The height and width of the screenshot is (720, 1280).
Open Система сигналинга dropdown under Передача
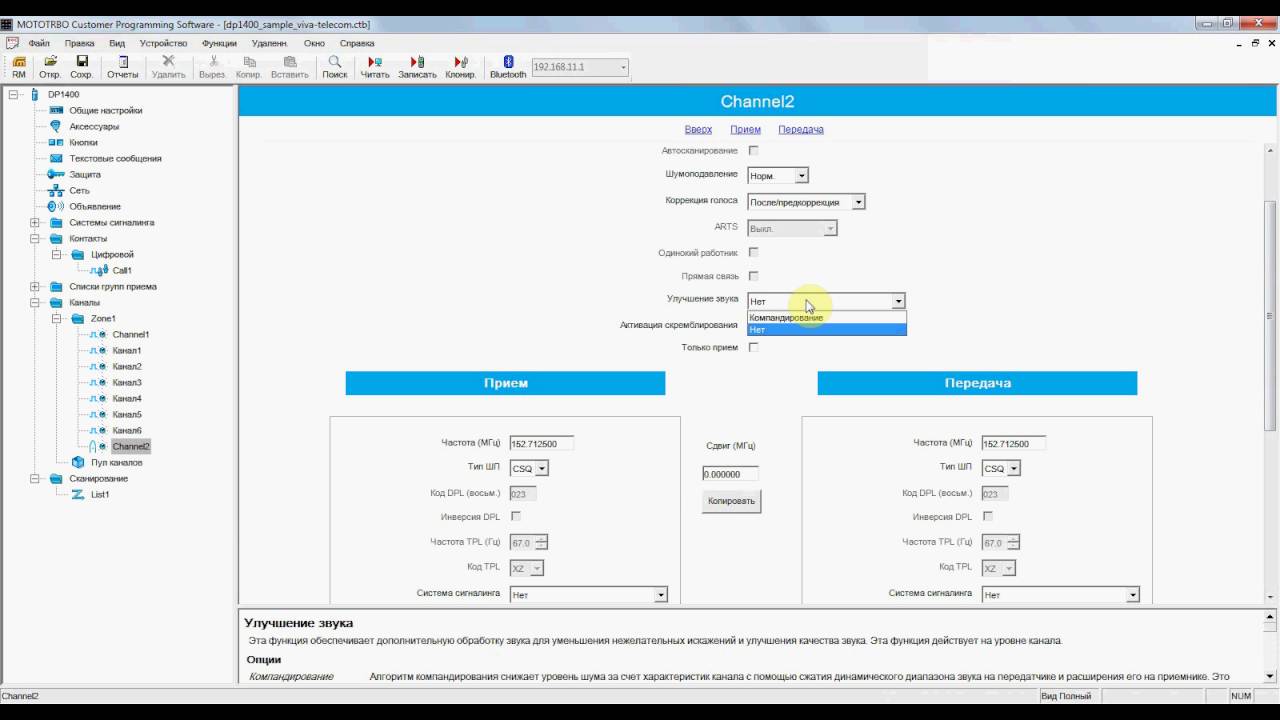(x=1060, y=594)
